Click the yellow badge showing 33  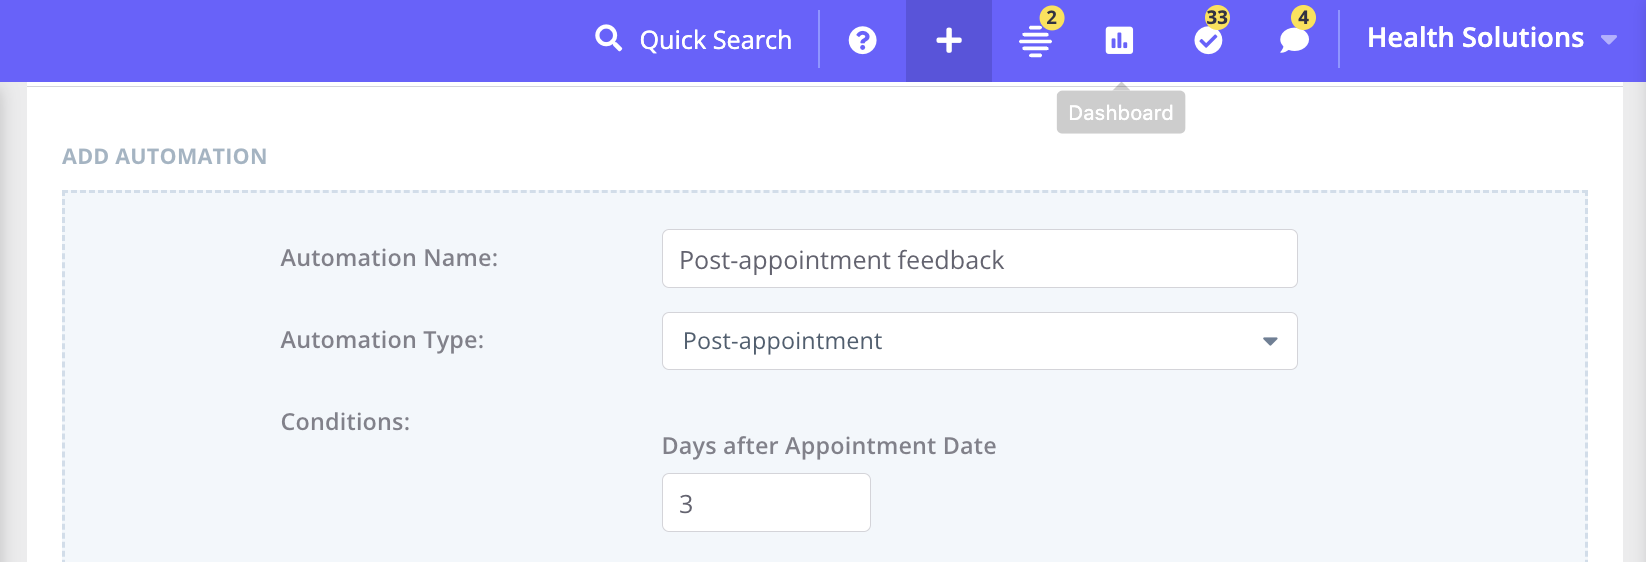[x=1217, y=18]
